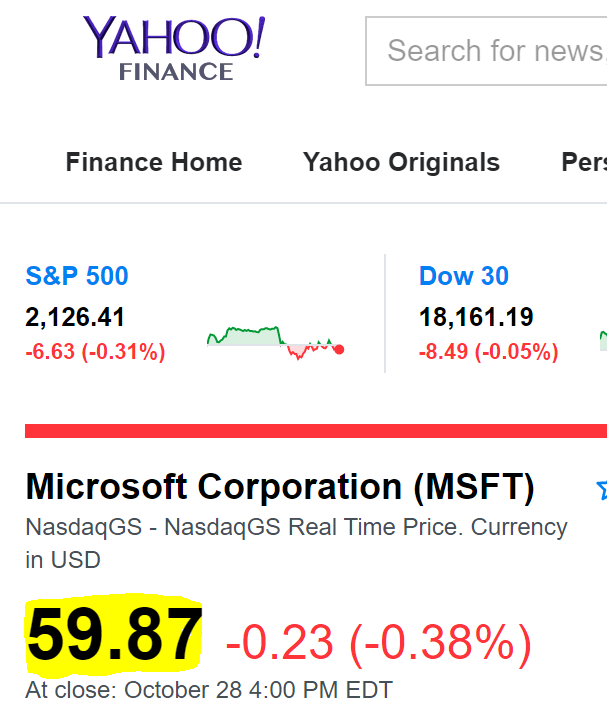Click the S&P 500 value 2,126.41
607x708 pixels.
click(75, 318)
